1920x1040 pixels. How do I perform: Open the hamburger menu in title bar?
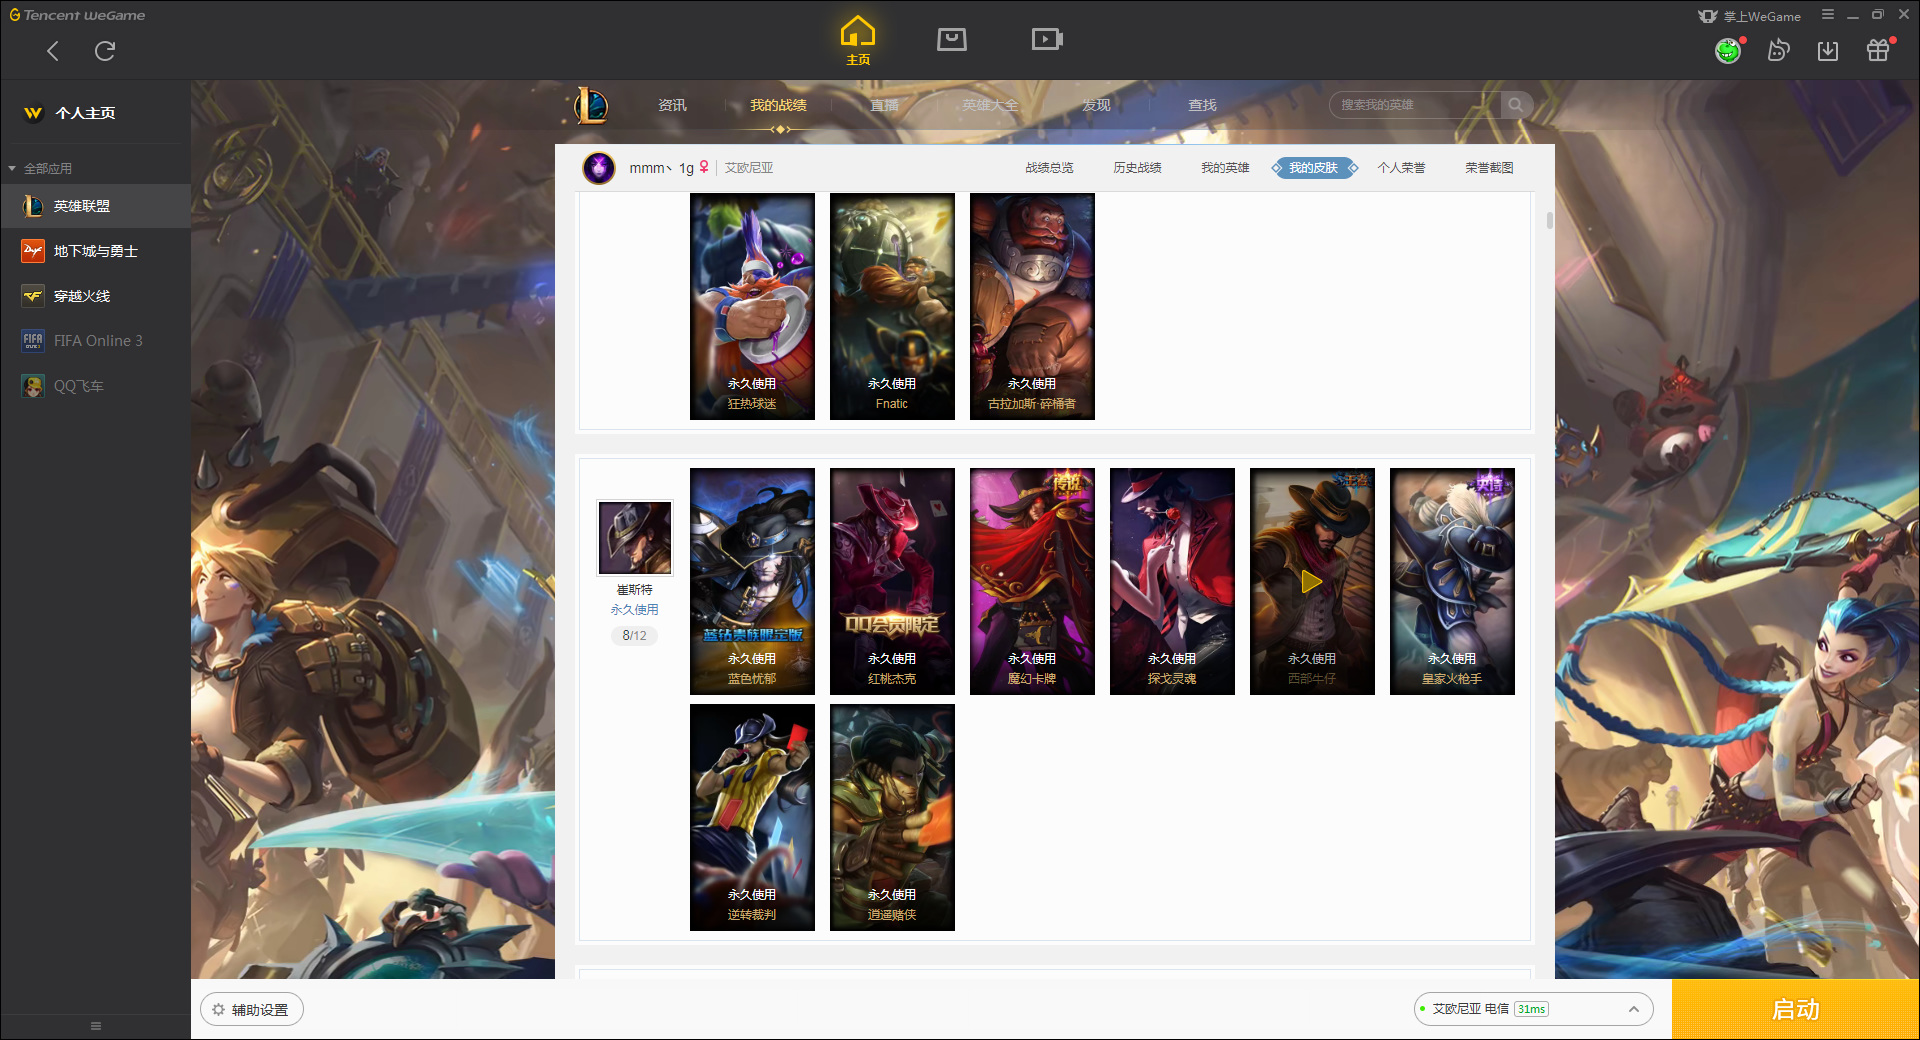[1828, 15]
